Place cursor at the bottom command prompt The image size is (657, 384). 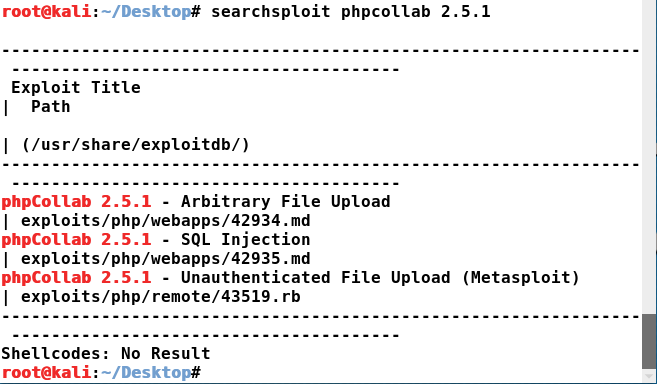point(206,372)
